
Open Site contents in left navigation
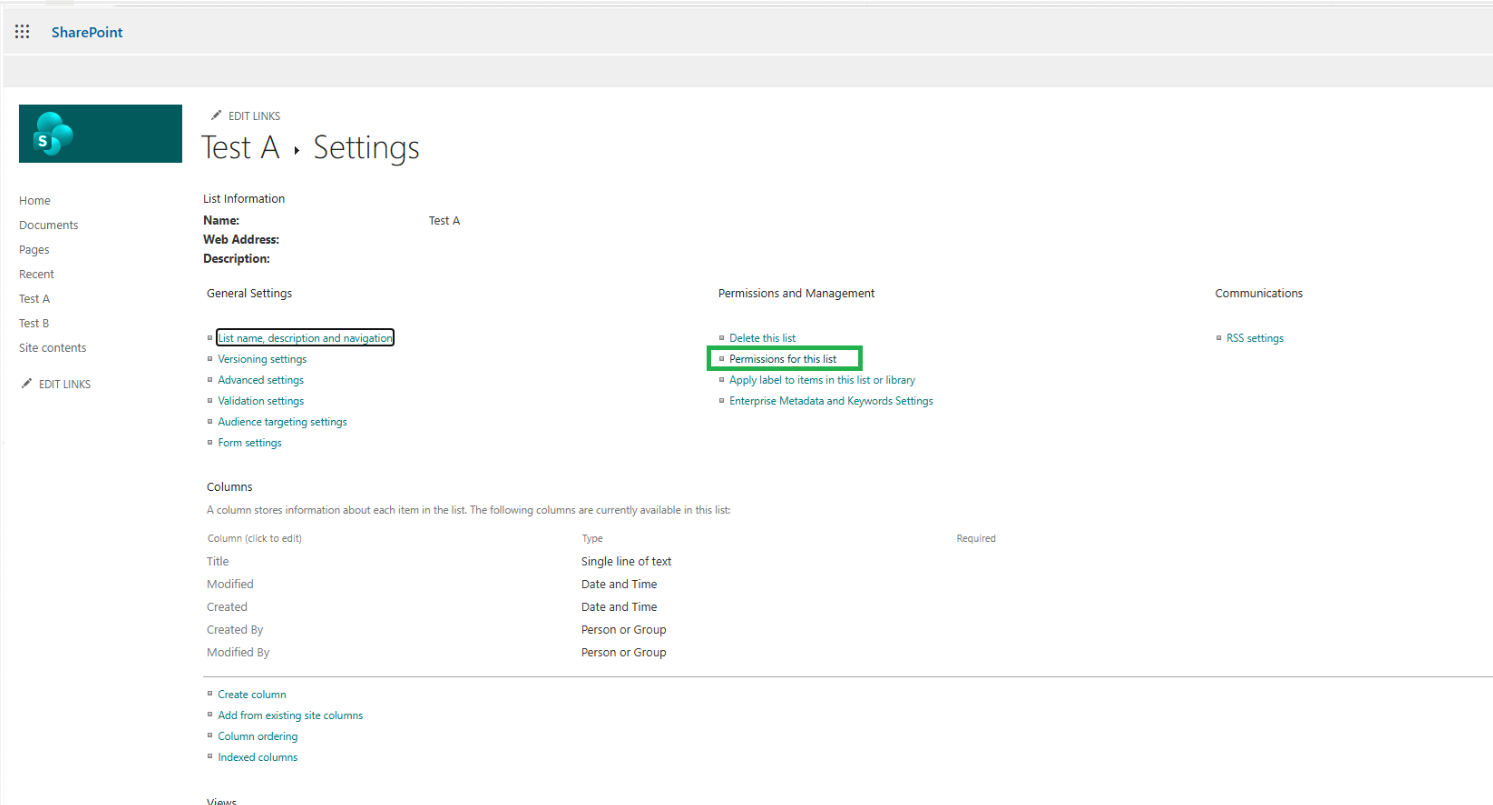click(x=53, y=348)
